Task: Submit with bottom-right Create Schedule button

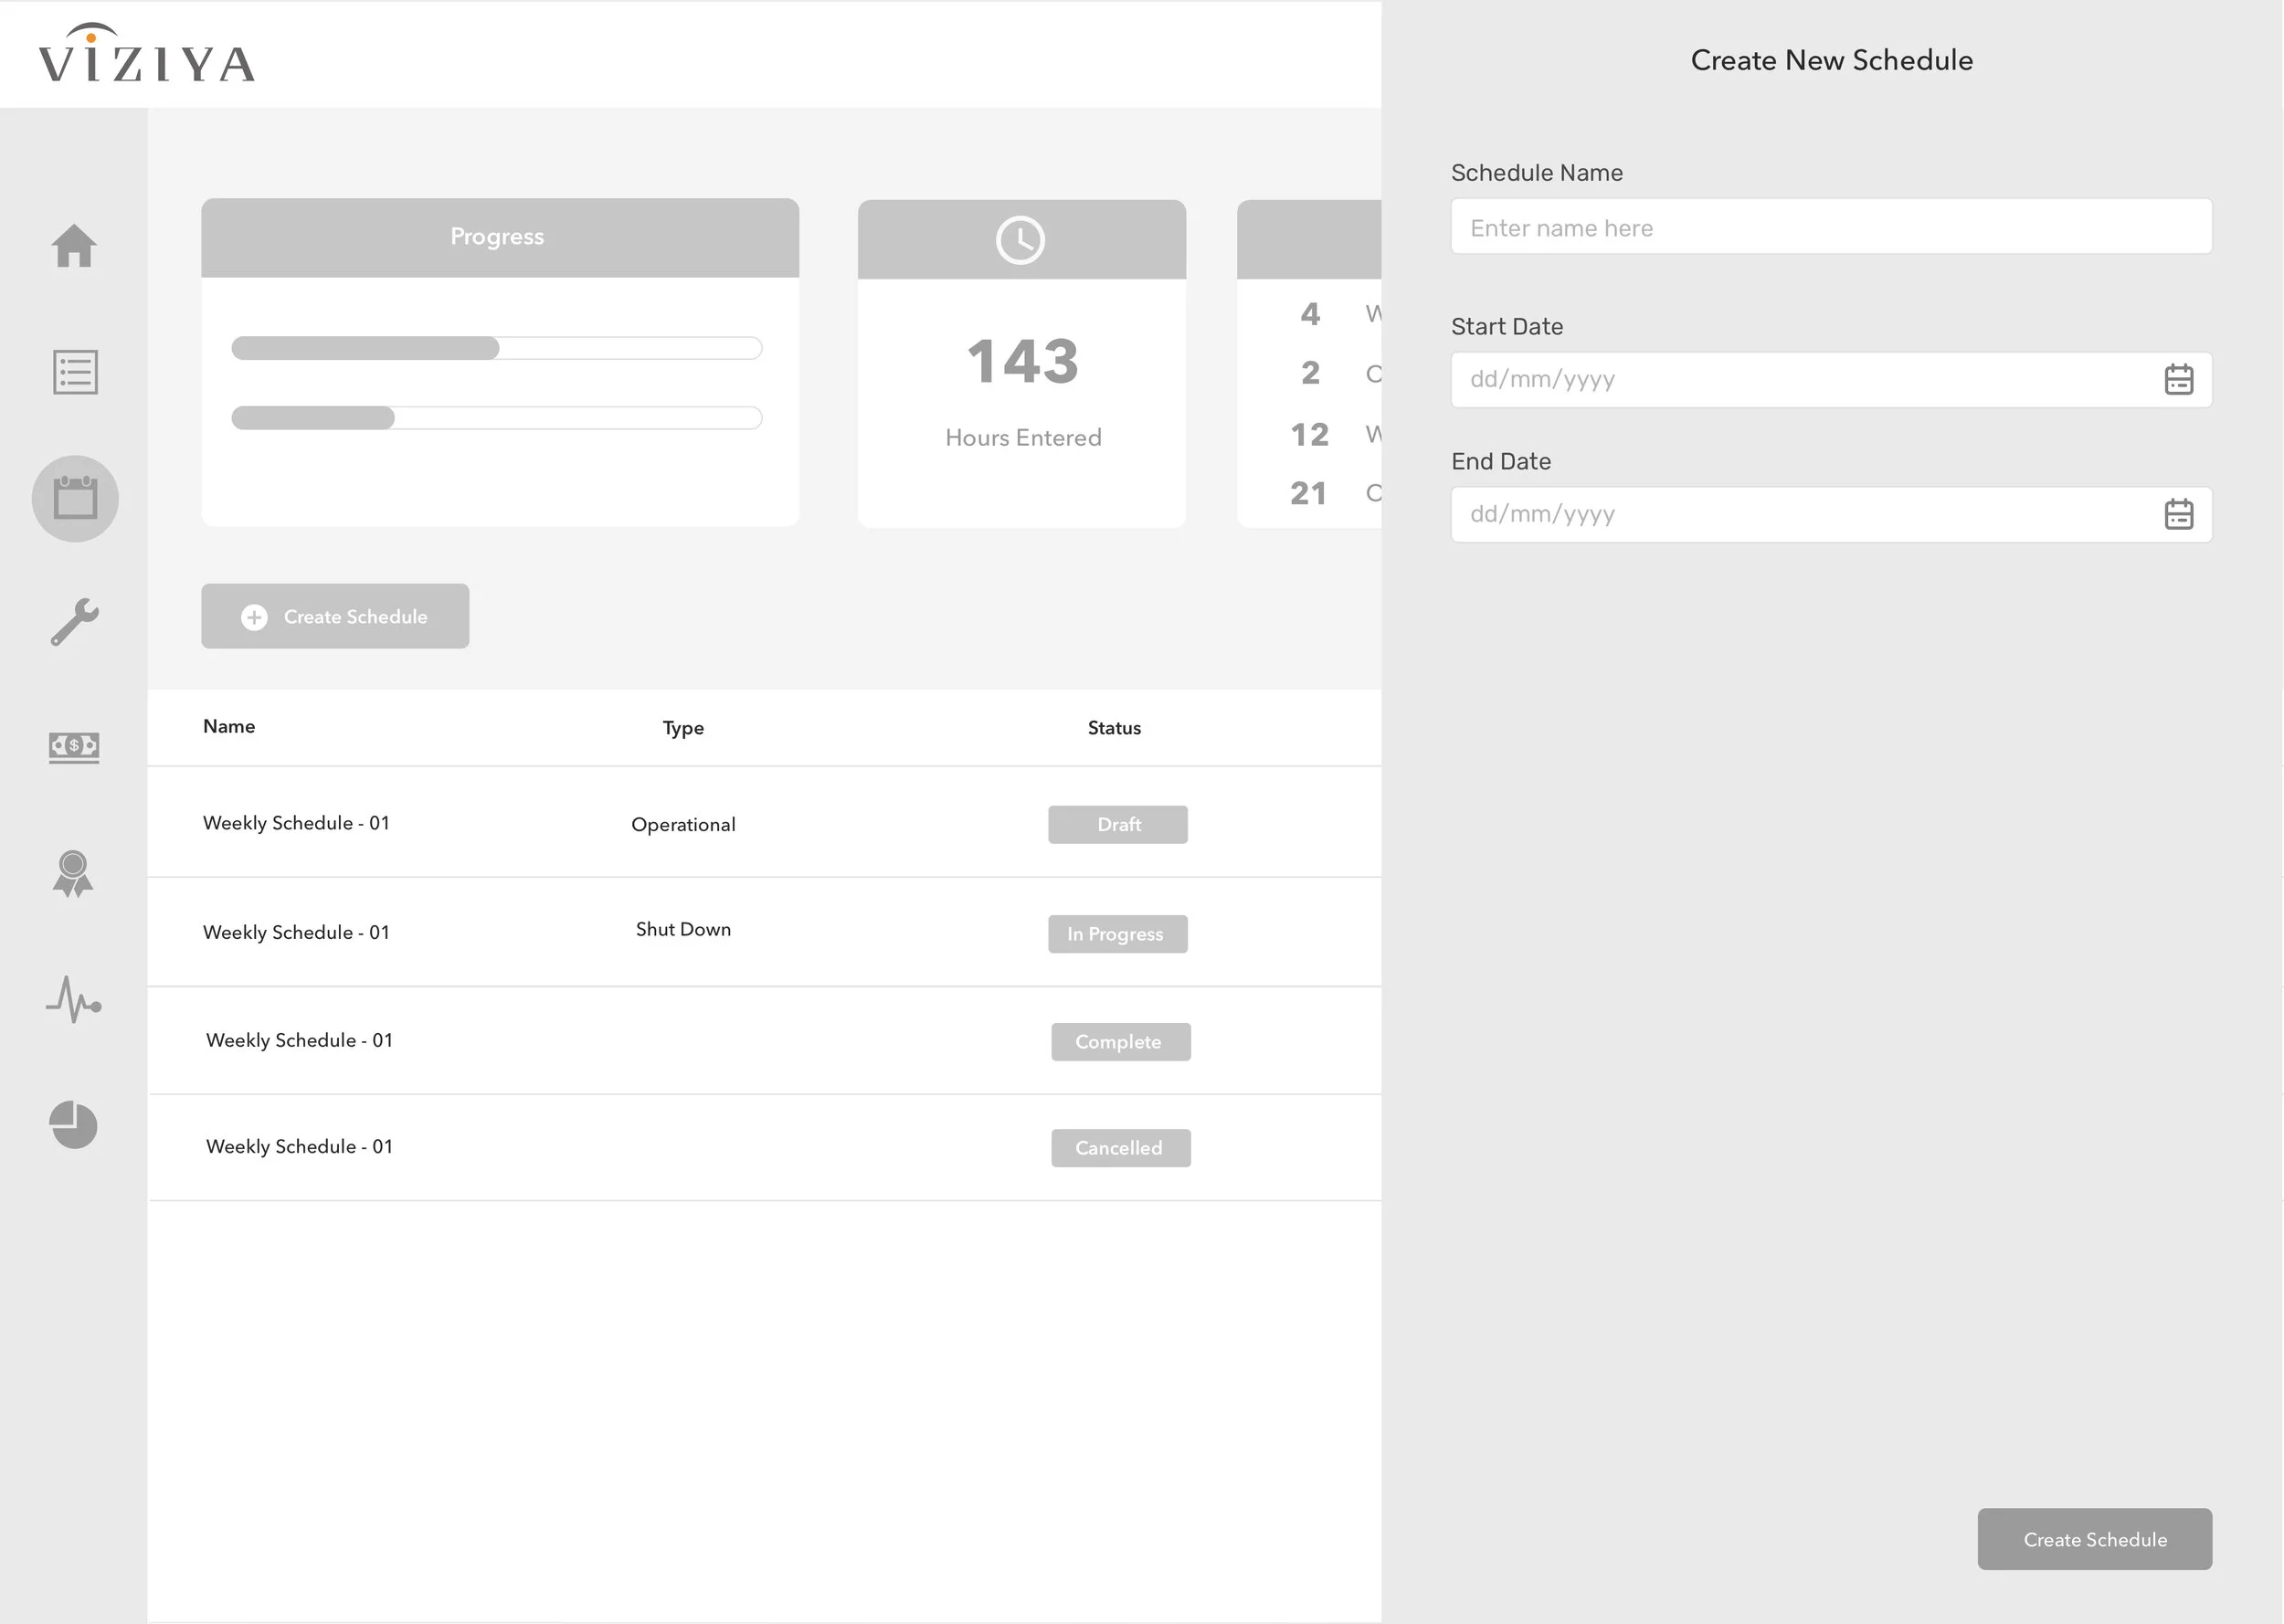Action: 2094,1539
